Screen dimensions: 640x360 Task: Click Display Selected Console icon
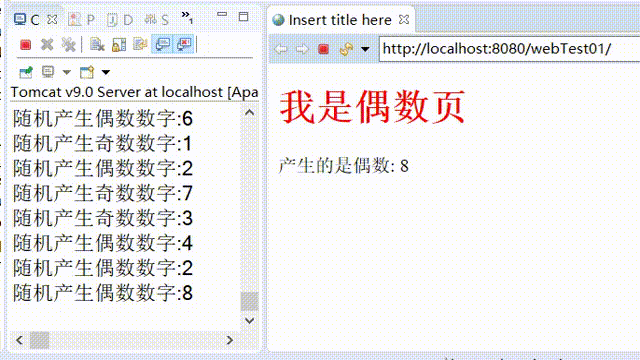tap(48, 72)
